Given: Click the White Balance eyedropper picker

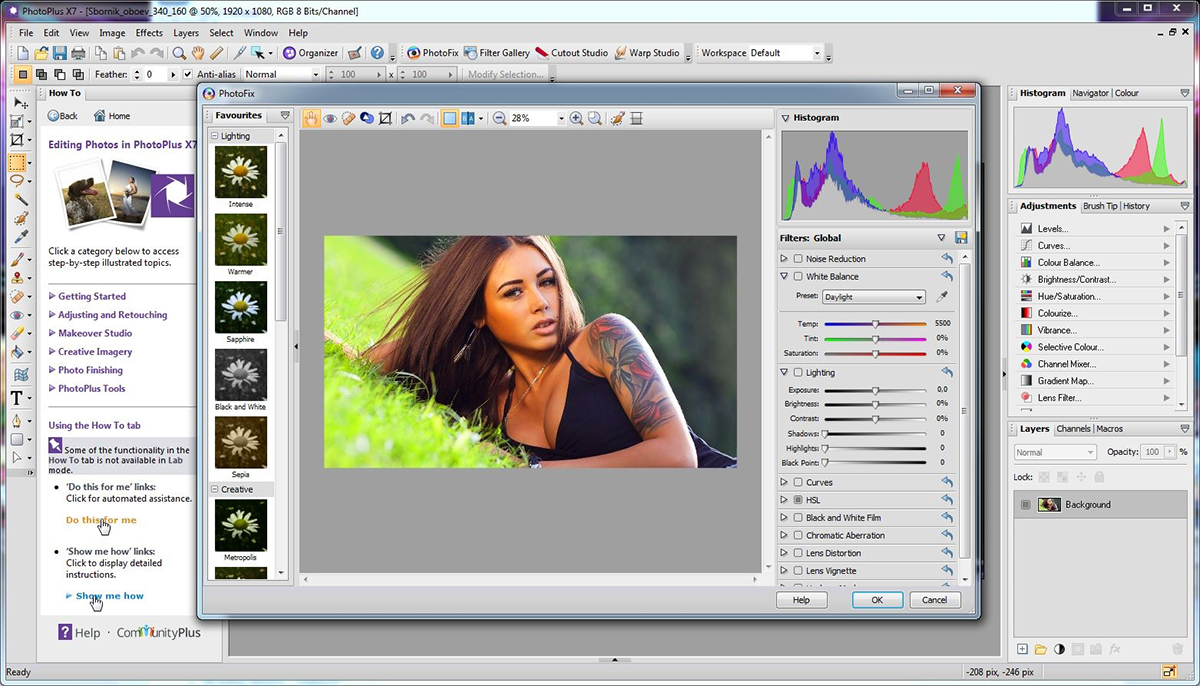Looking at the screenshot, I should point(941,297).
